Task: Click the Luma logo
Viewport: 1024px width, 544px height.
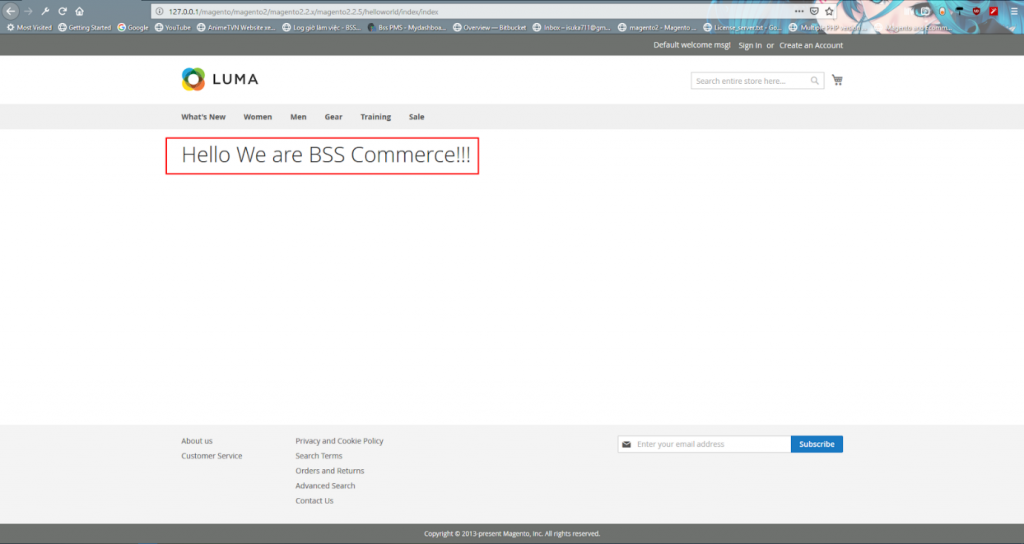Action: [x=220, y=79]
